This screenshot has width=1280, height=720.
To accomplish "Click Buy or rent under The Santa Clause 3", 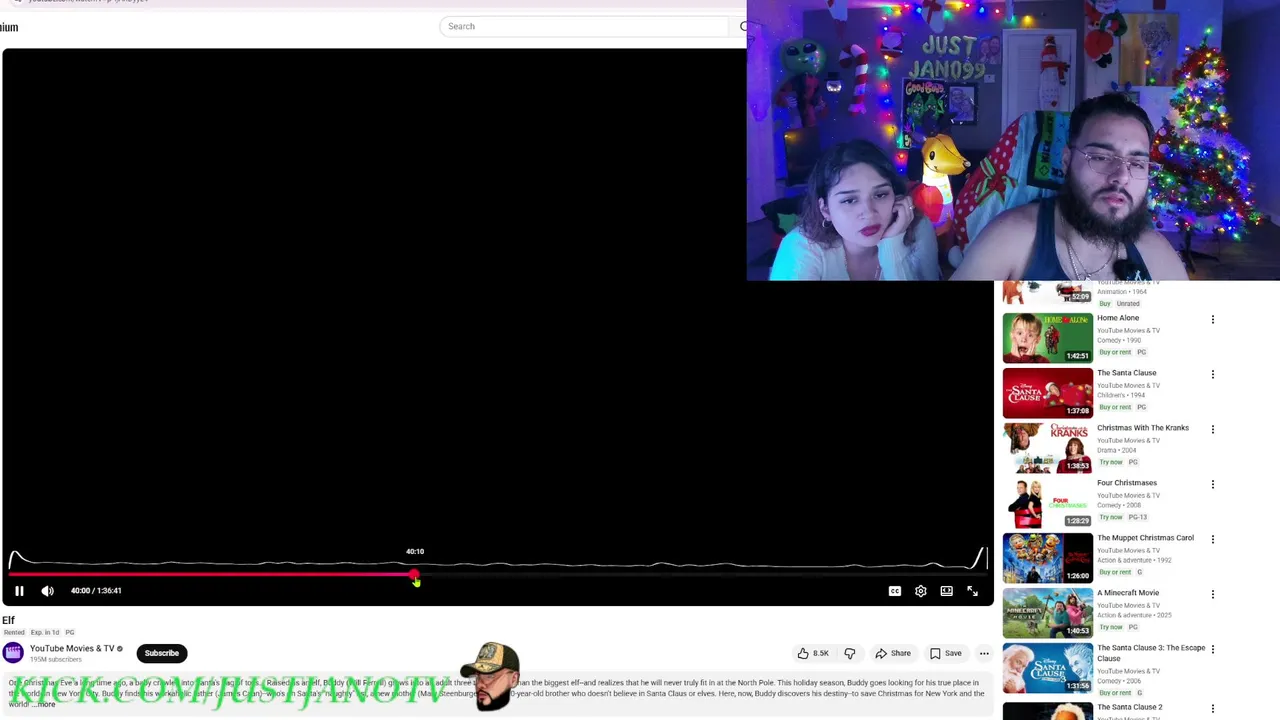I will tap(1114, 692).
